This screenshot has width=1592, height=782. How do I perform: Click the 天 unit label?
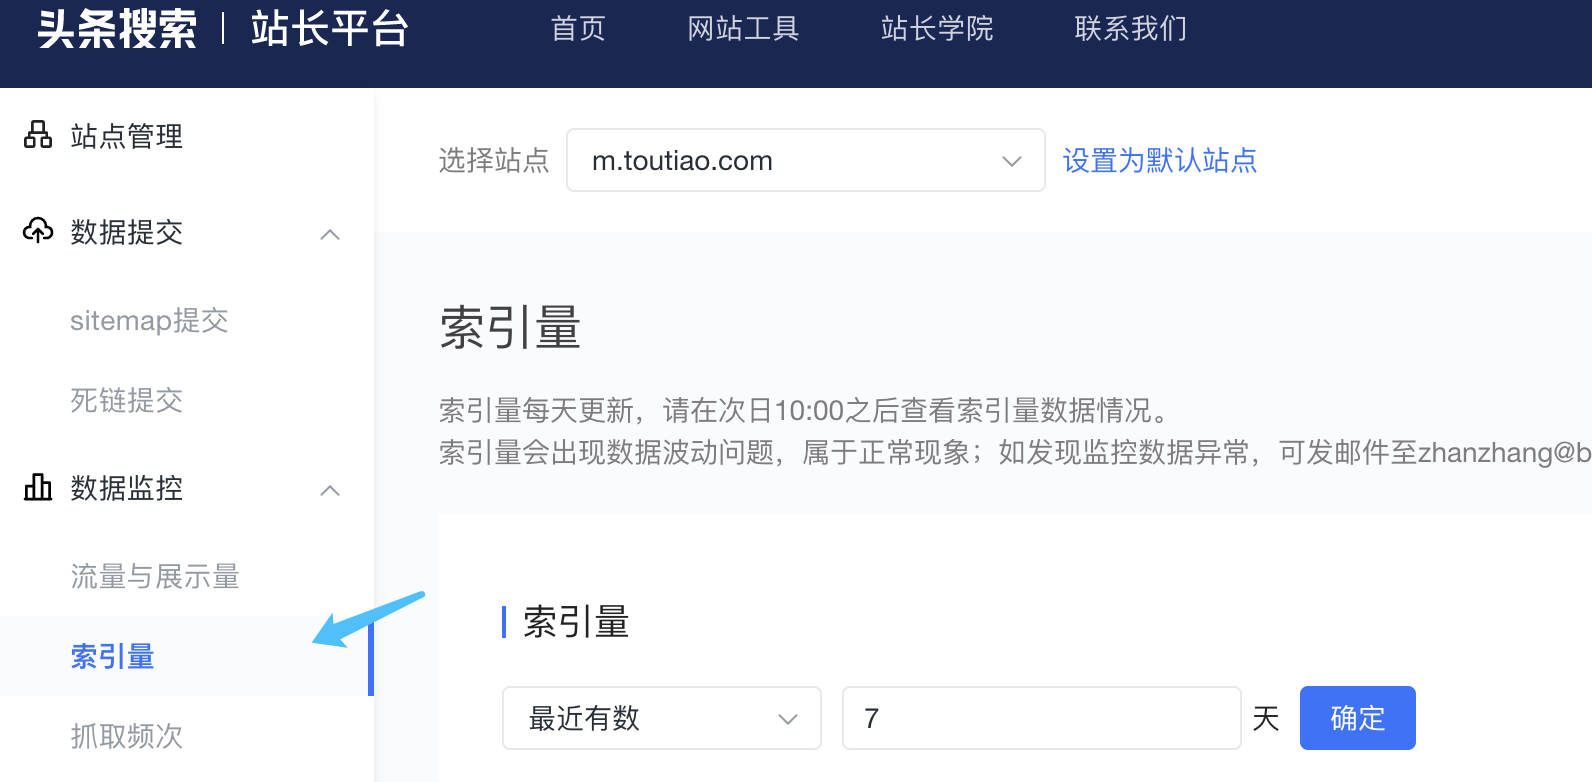pos(1266,718)
